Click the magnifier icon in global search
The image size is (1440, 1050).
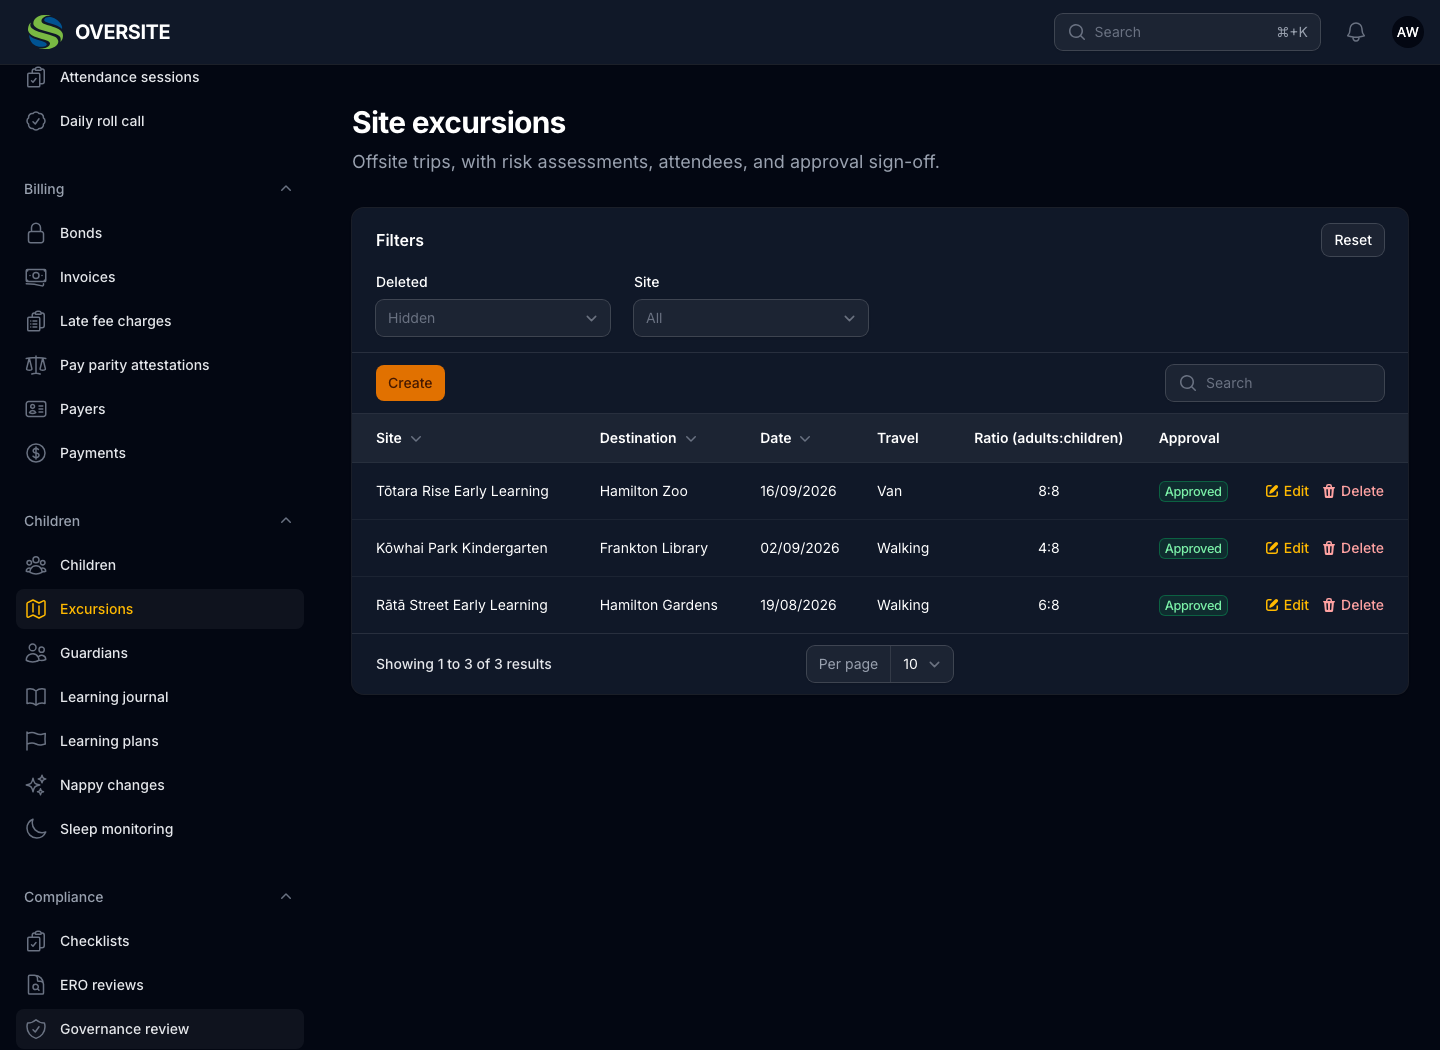(1077, 32)
